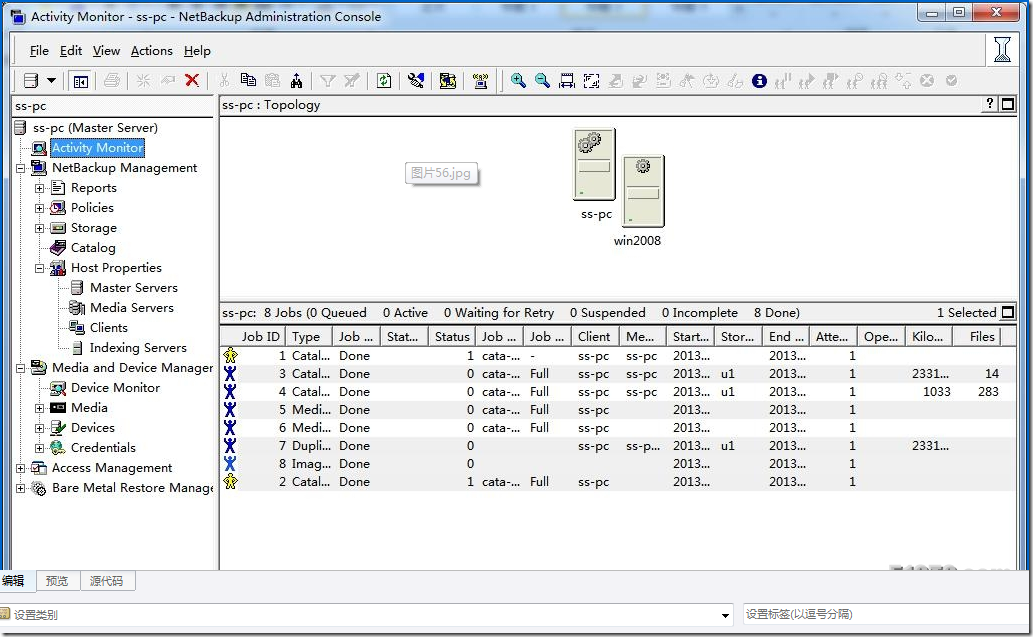This screenshot has height=637, width=1033.
Task: Expand the Storage node
Action: point(40,228)
